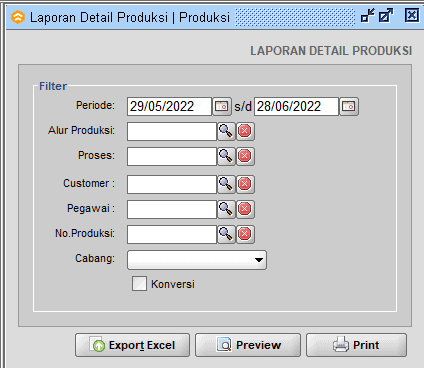Click the Export Excel button

[132, 345]
